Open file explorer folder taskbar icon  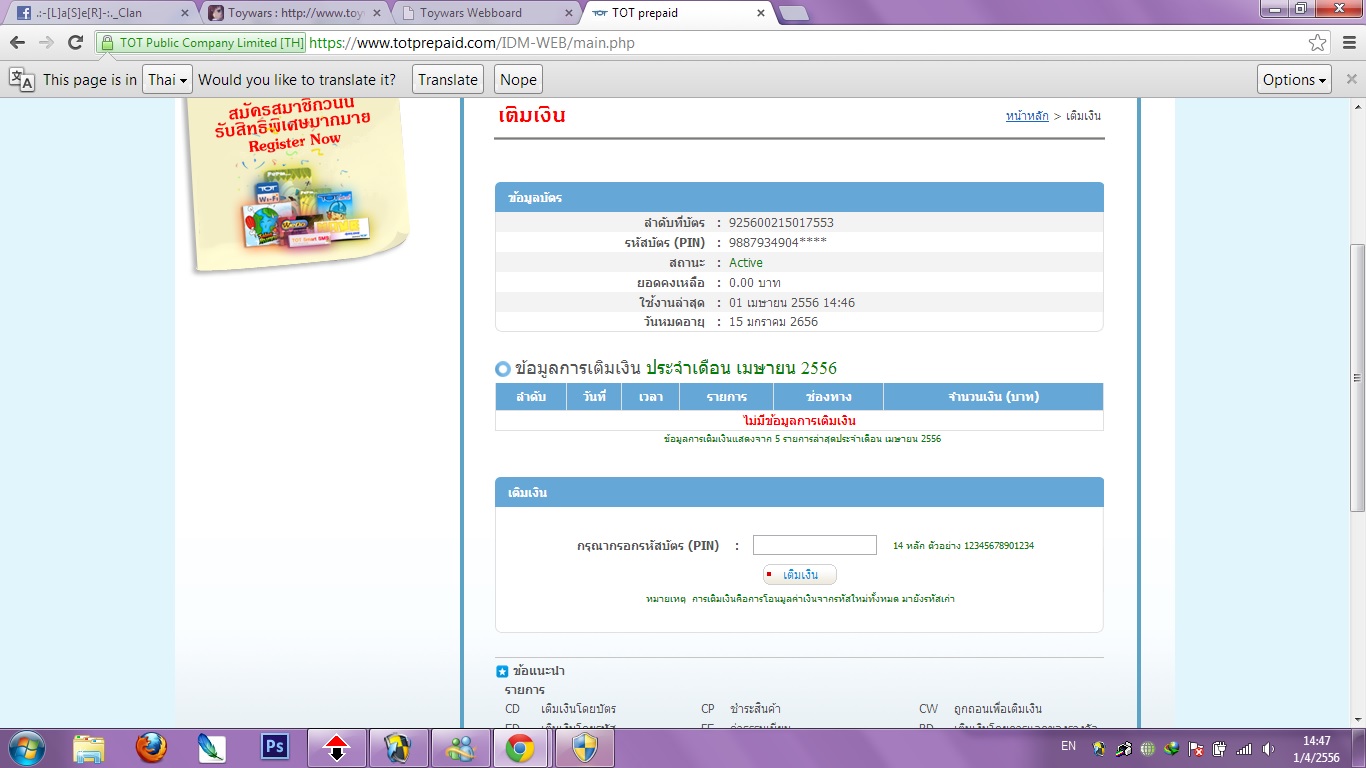click(89, 748)
